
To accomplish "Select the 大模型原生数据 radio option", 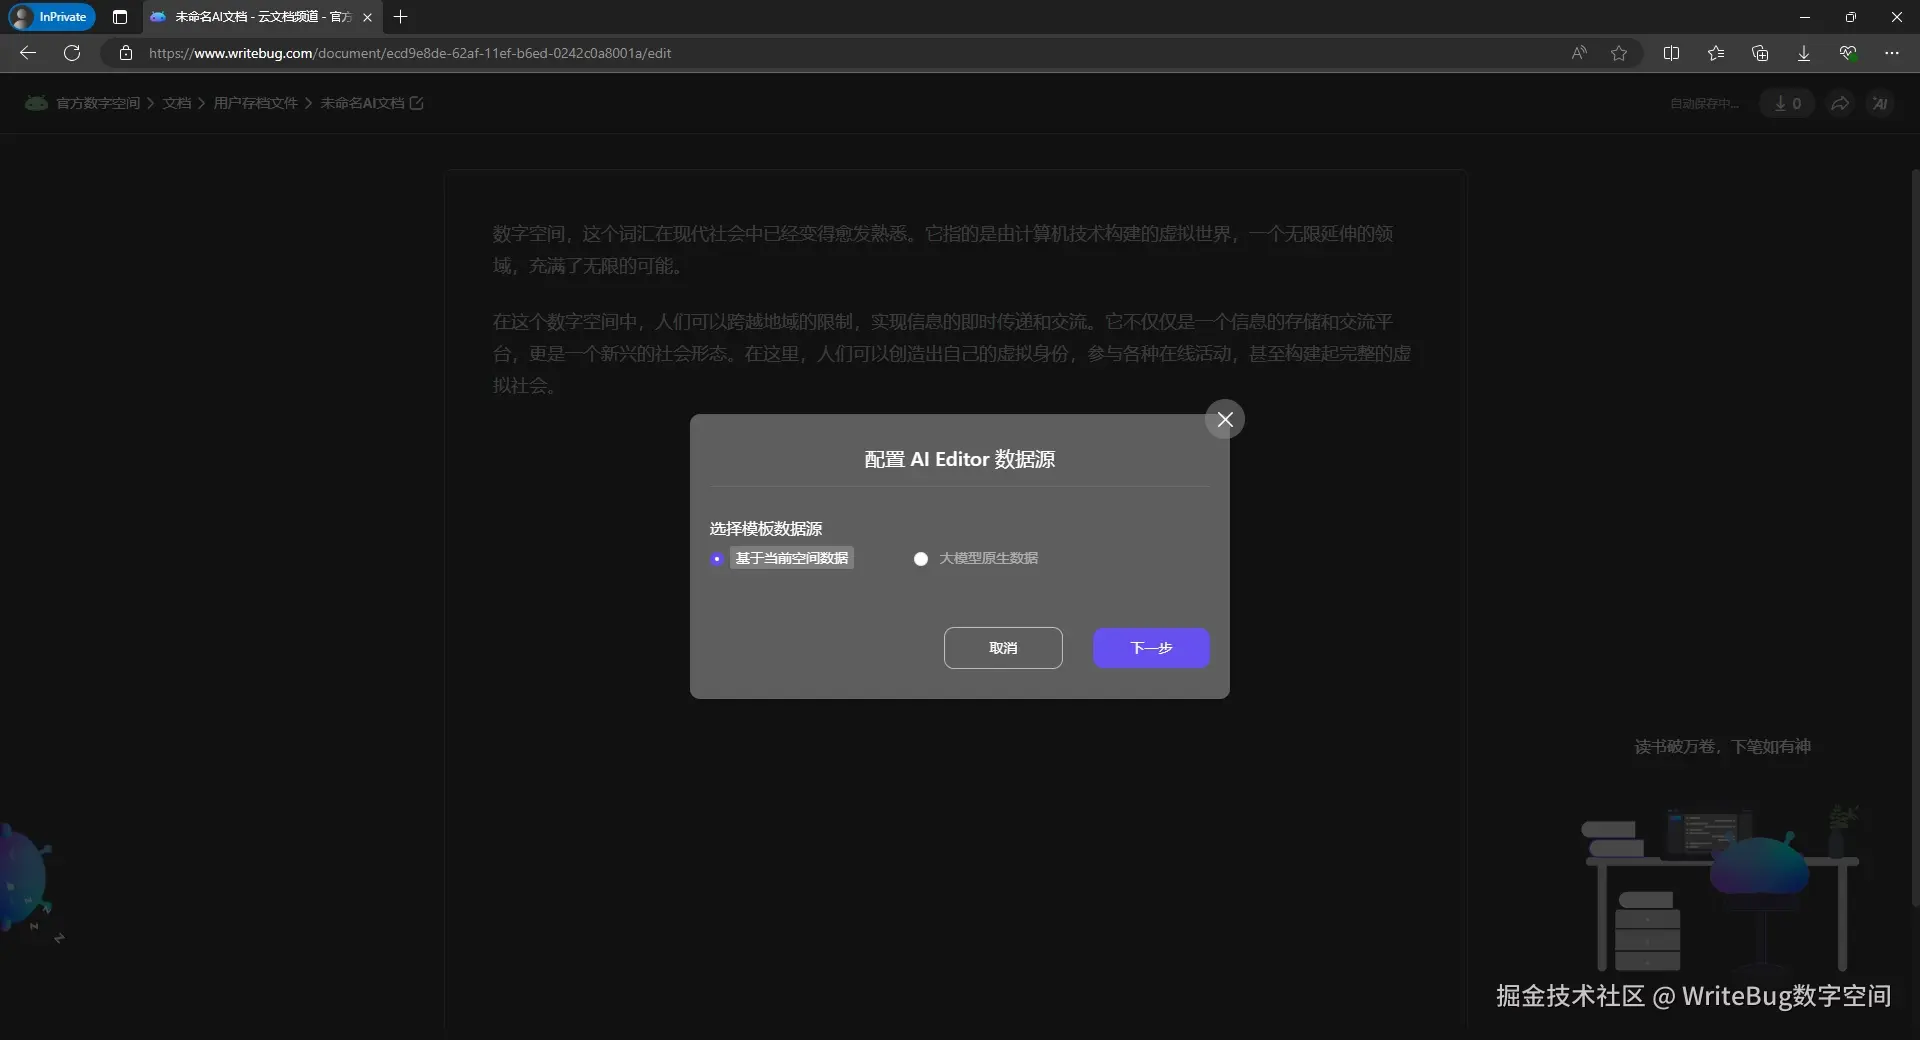I will 921,559.
